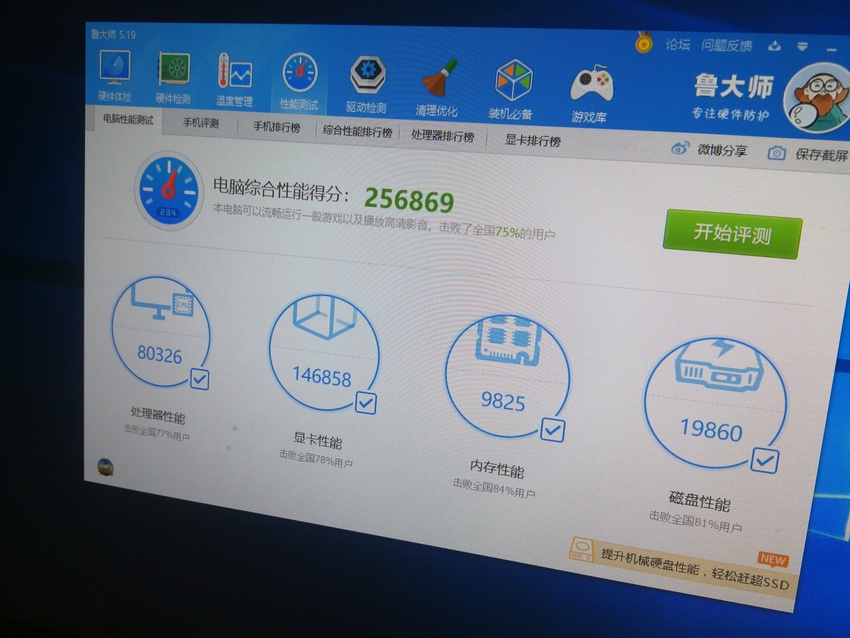Select the 性能测试 performance test section
Image resolution: width=850 pixels, height=638 pixels.
point(299,81)
